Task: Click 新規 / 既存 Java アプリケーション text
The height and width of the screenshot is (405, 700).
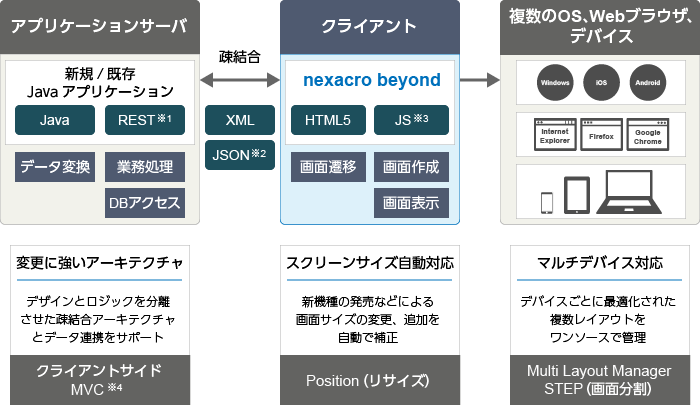Action: tap(100, 83)
